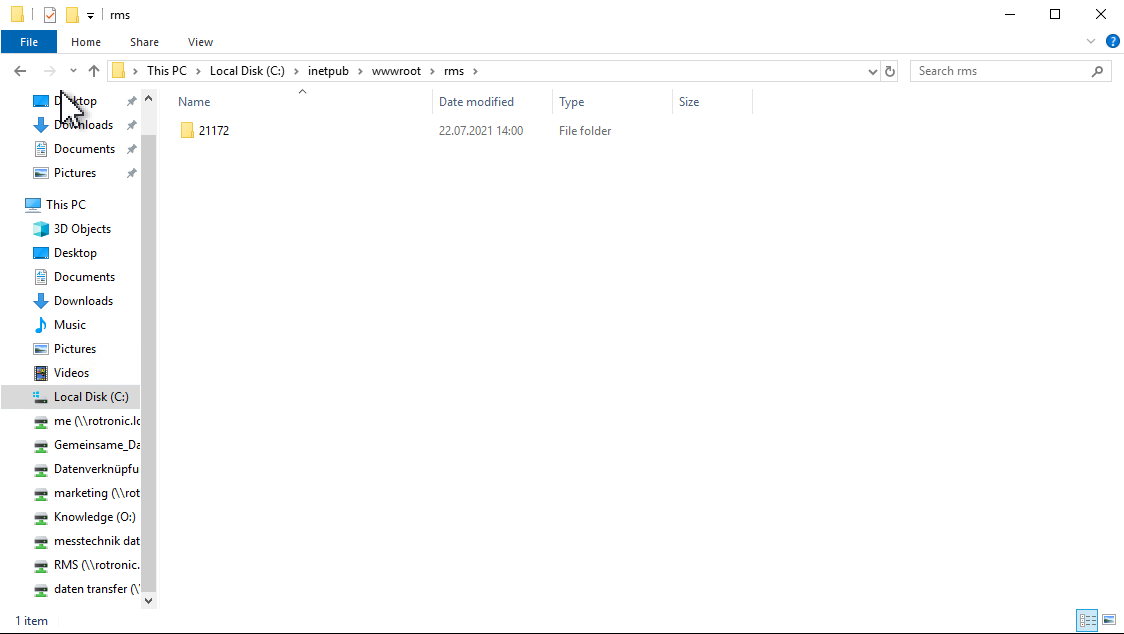Select wwwroot in the address breadcrumb
The height and width of the screenshot is (634, 1124).
(396, 71)
